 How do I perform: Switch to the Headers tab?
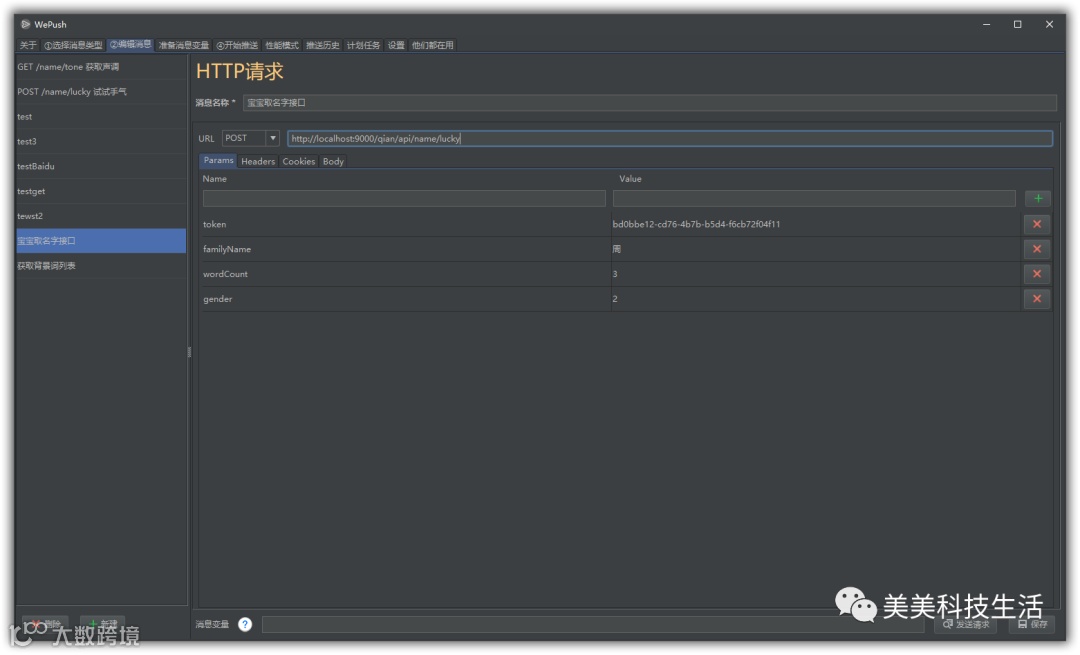[258, 161]
